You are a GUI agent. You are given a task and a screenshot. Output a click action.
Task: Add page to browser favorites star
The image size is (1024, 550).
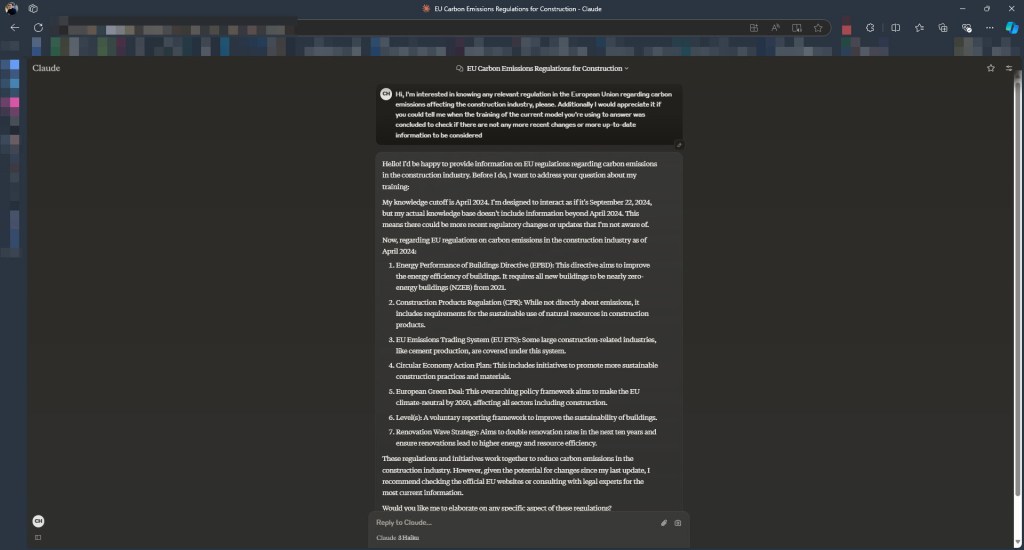(x=818, y=27)
